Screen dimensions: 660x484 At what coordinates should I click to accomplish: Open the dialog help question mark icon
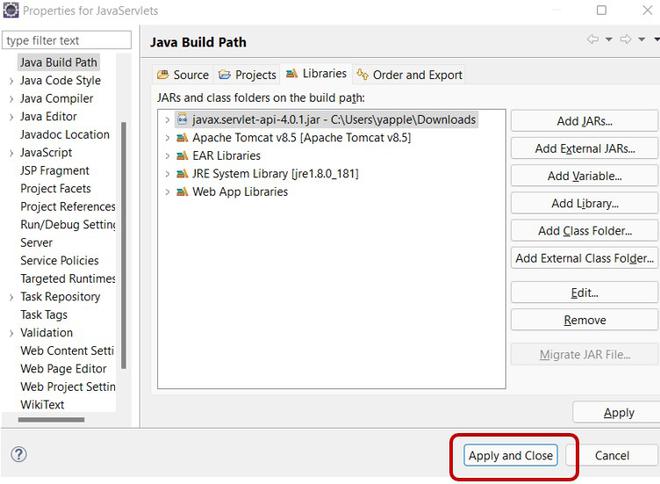[x=18, y=454]
